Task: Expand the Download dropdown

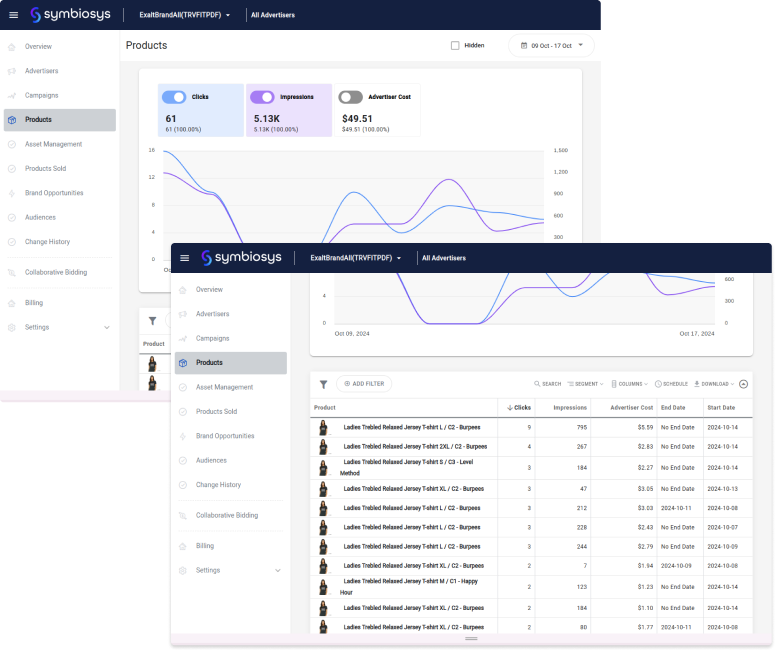Action: point(713,384)
